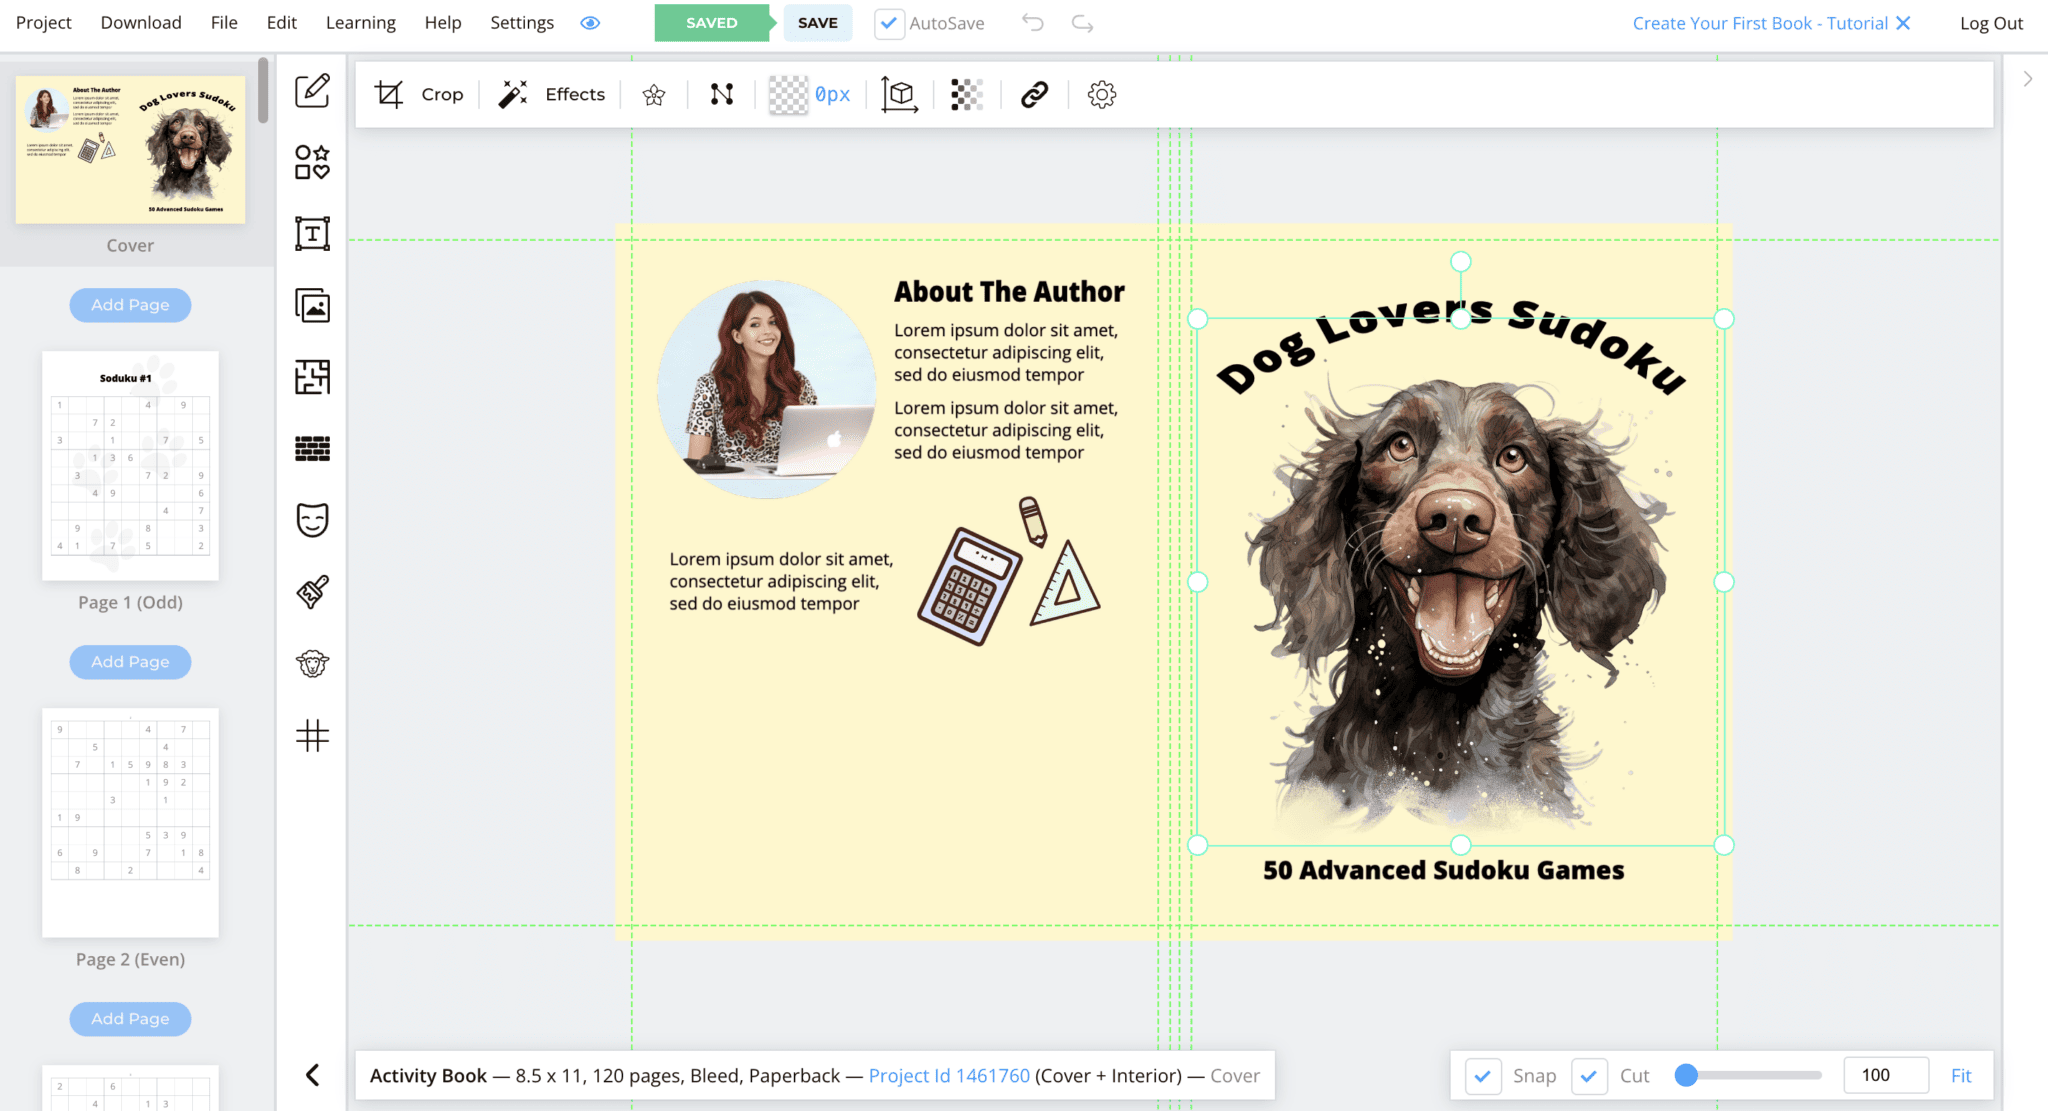Select the paintbrush tool in the sidebar
Image resolution: width=2048 pixels, height=1111 pixels.
pos(312,591)
